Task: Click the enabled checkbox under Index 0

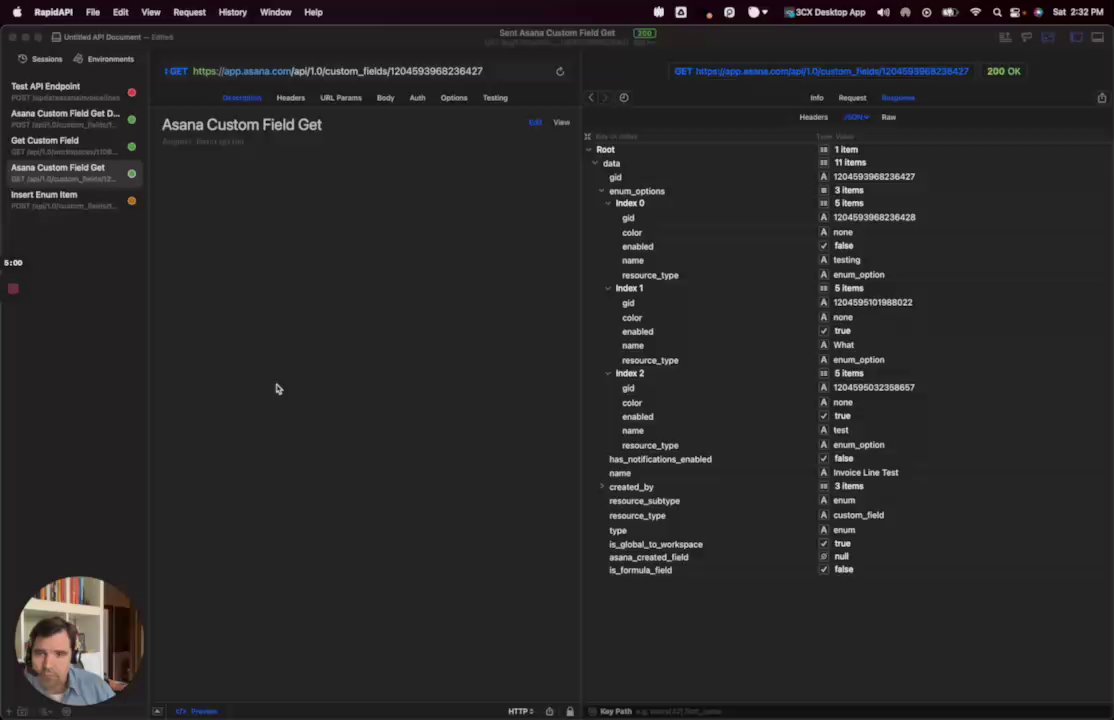Action: click(823, 246)
